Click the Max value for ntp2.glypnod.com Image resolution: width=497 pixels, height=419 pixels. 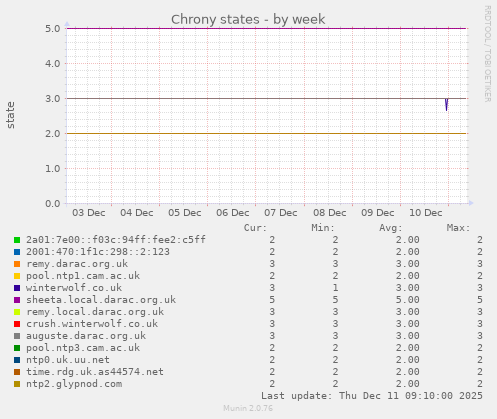[480, 384]
